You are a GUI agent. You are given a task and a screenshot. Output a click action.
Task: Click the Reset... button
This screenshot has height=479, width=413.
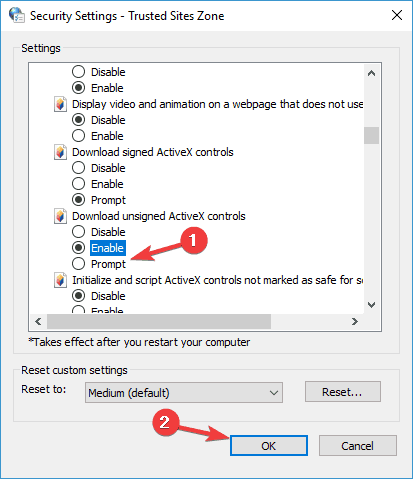[343, 392]
